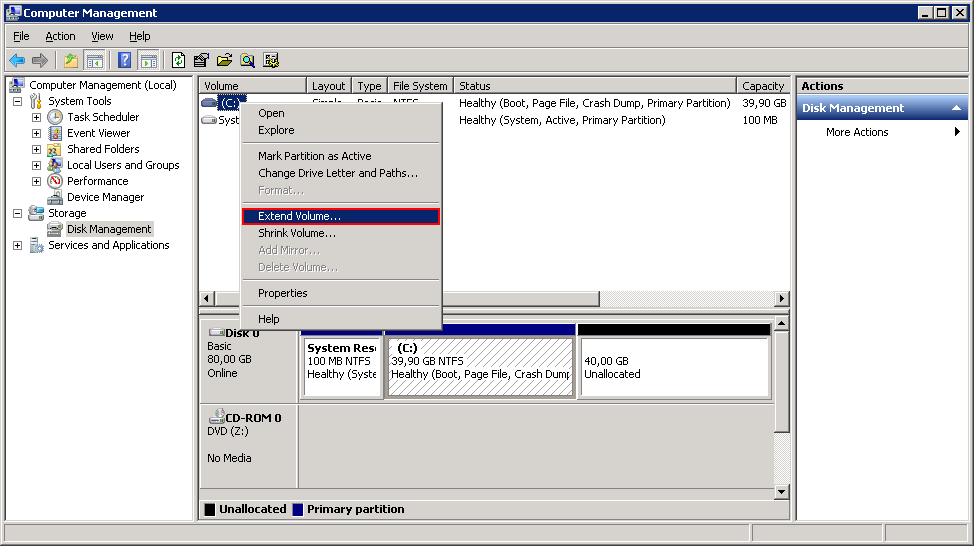Select the System Reserved 100 MB partition block

[342, 366]
